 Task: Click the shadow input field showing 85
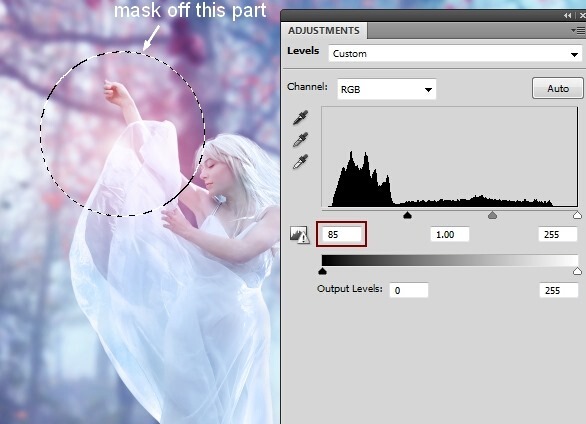point(342,235)
